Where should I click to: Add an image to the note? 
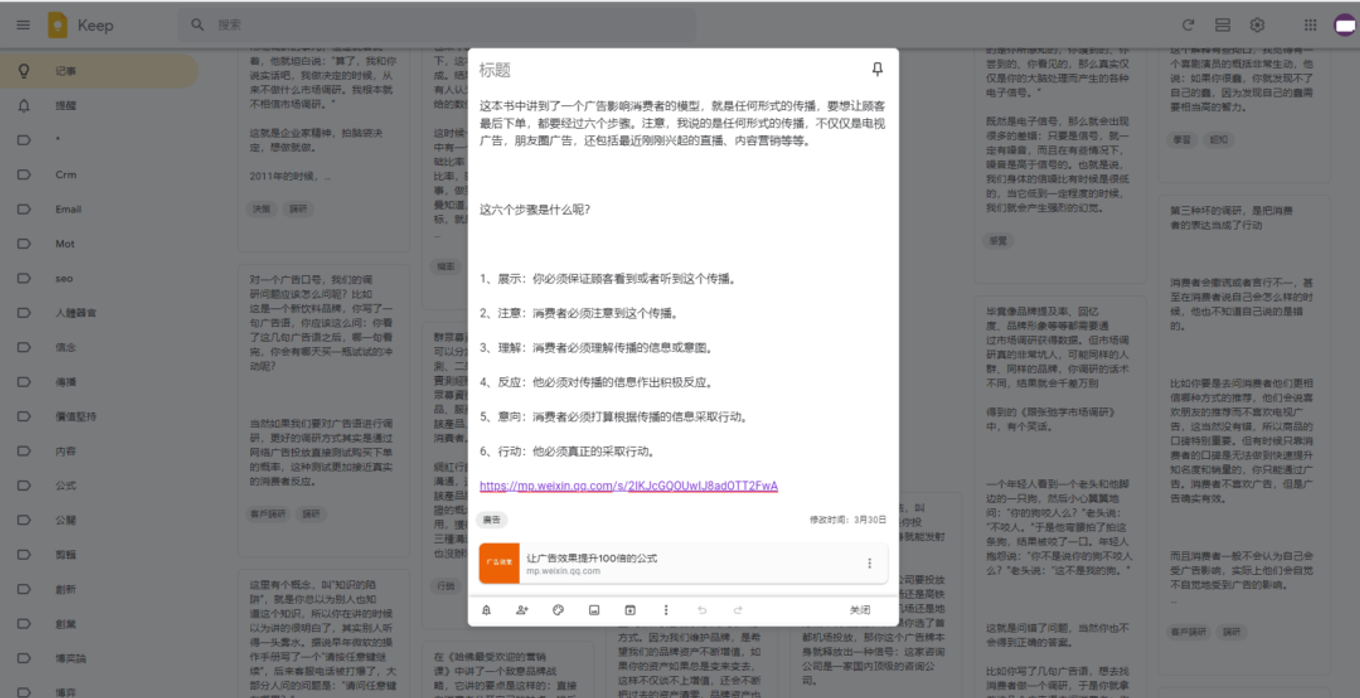(594, 610)
